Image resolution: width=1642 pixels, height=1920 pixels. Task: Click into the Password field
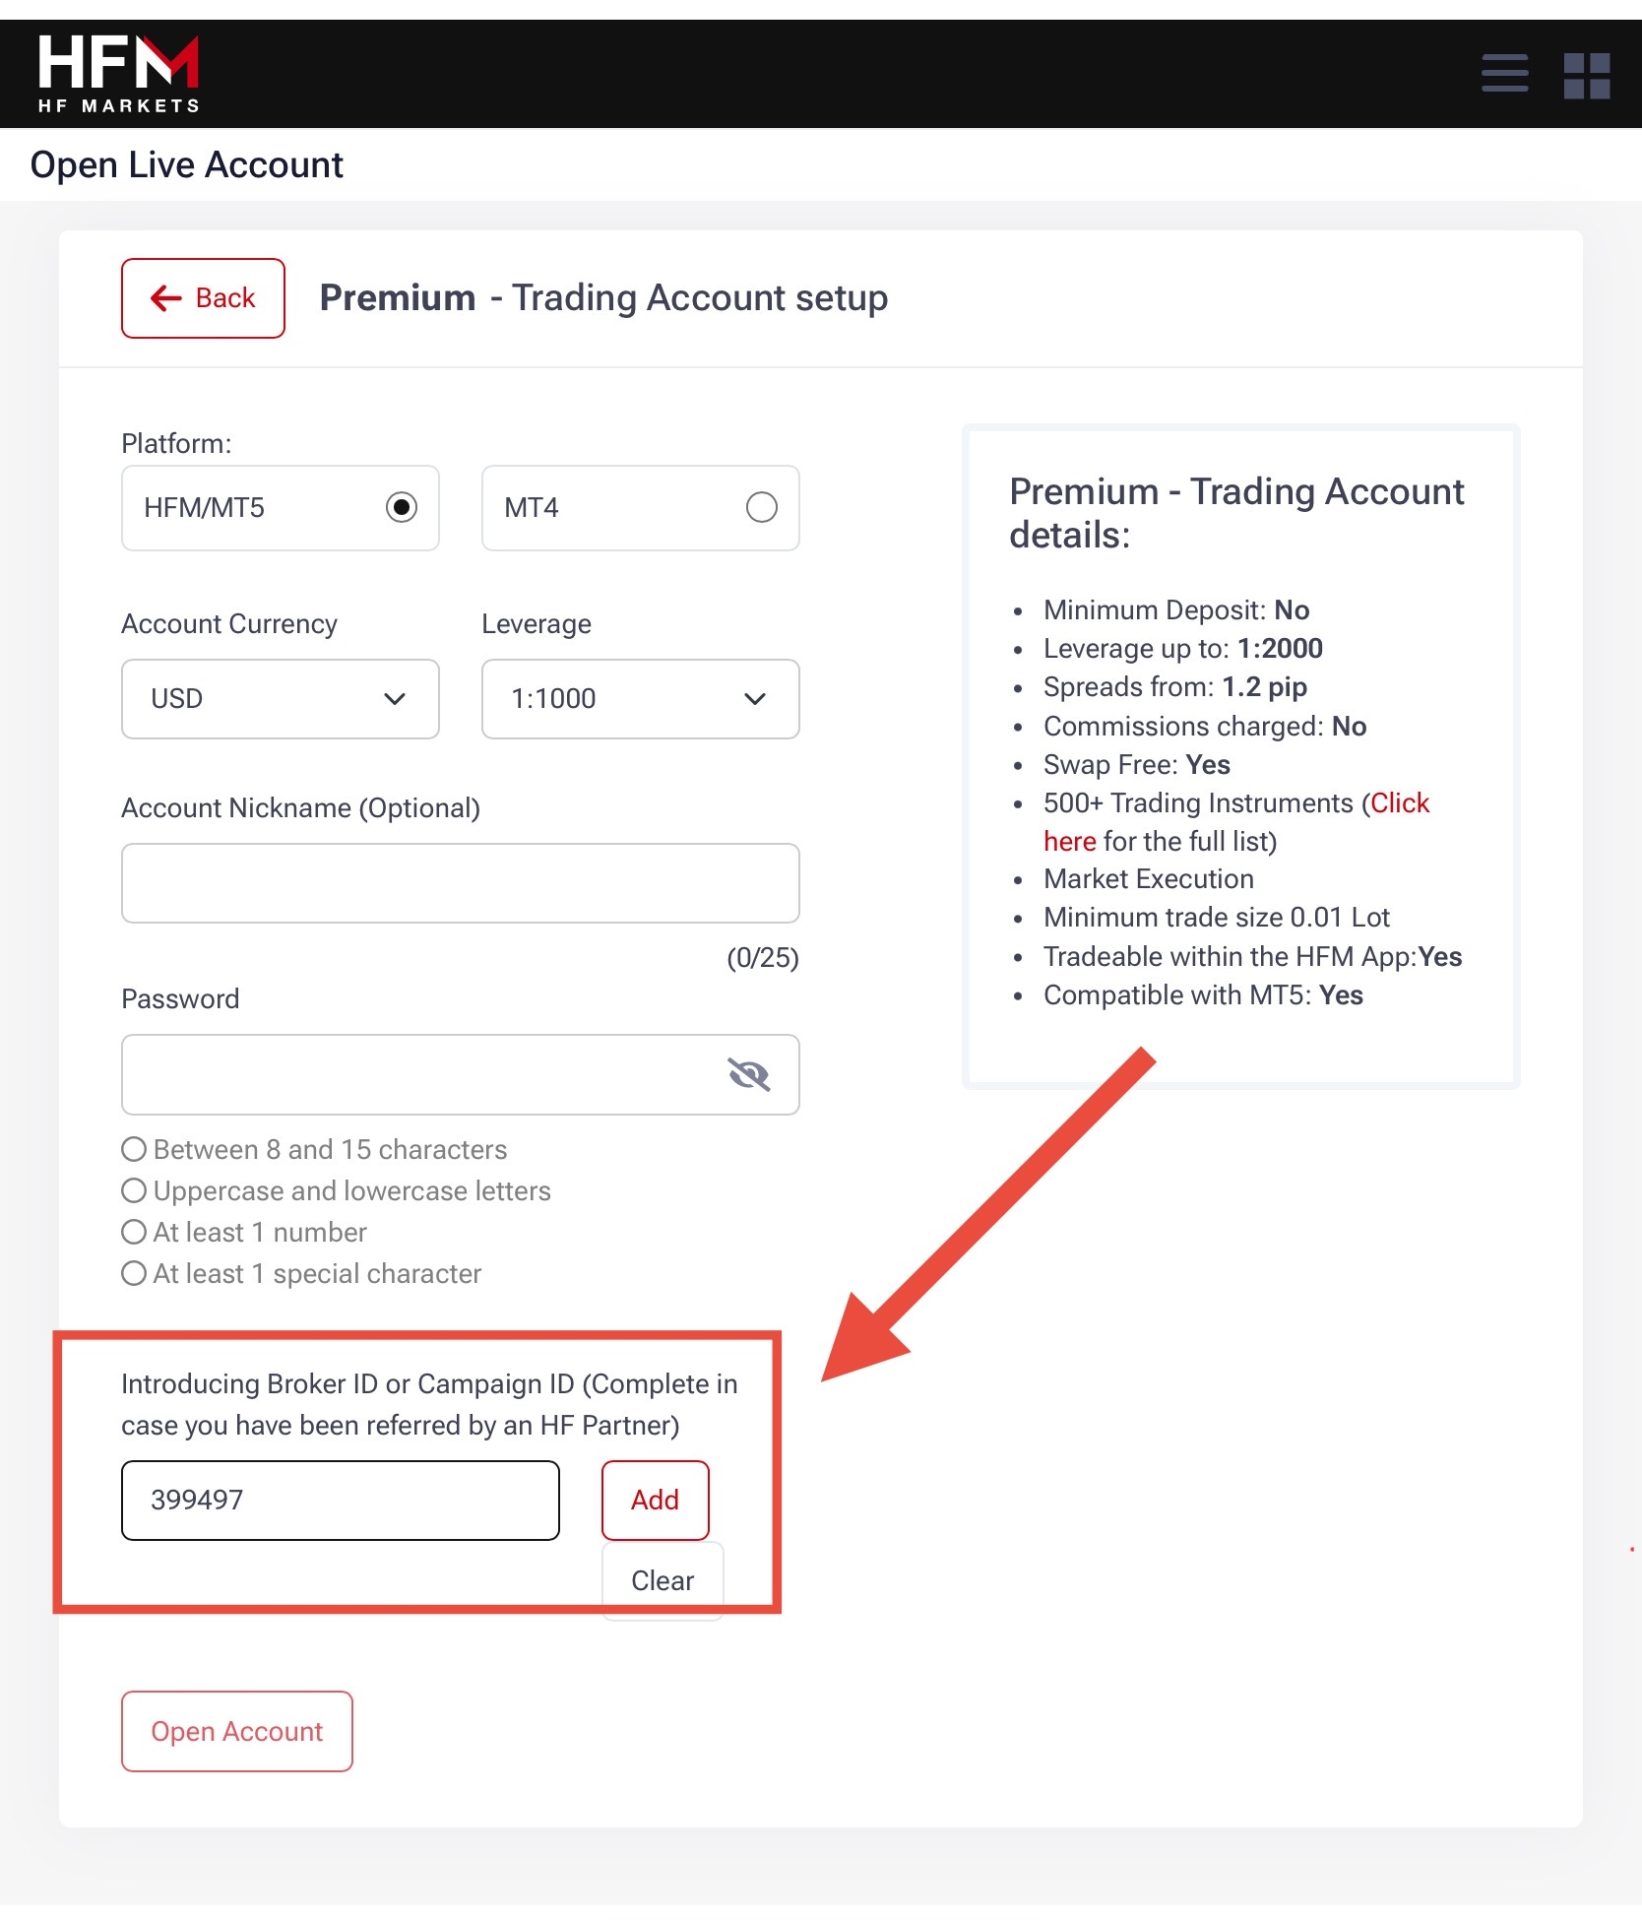(x=420, y=1074)
